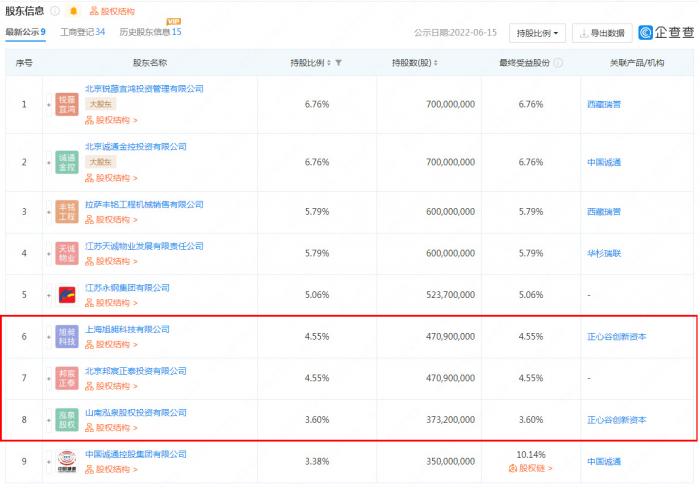Click the 关联产品/机构 column header

pos(637,63)
